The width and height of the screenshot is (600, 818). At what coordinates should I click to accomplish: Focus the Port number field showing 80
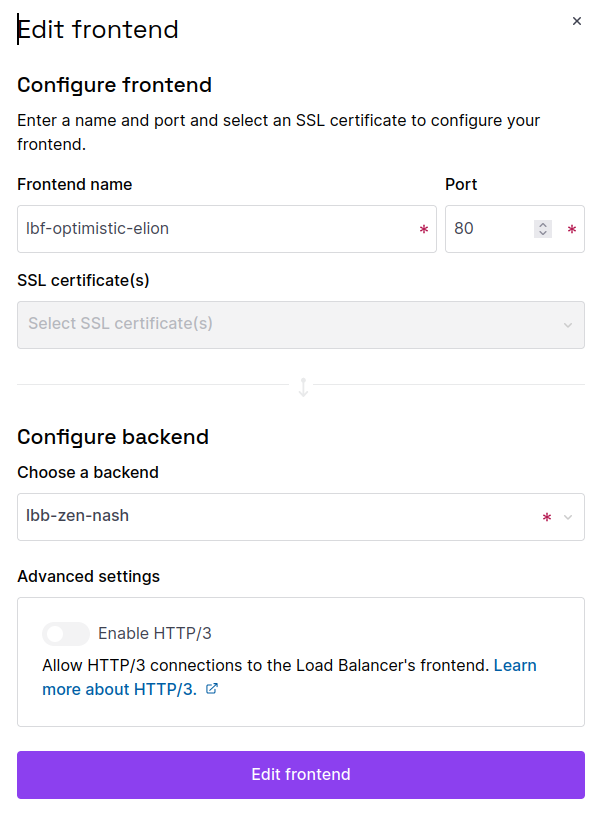pos(485,229)
